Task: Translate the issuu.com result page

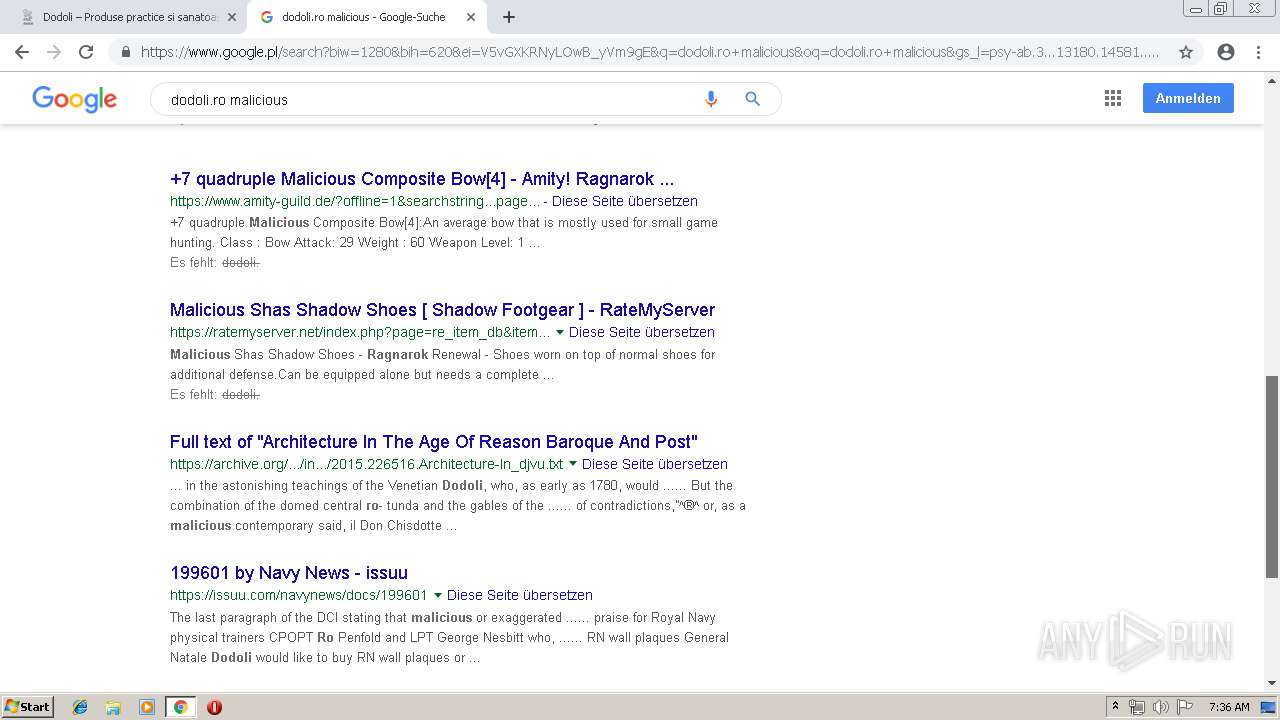Action: tap(520, 595)
